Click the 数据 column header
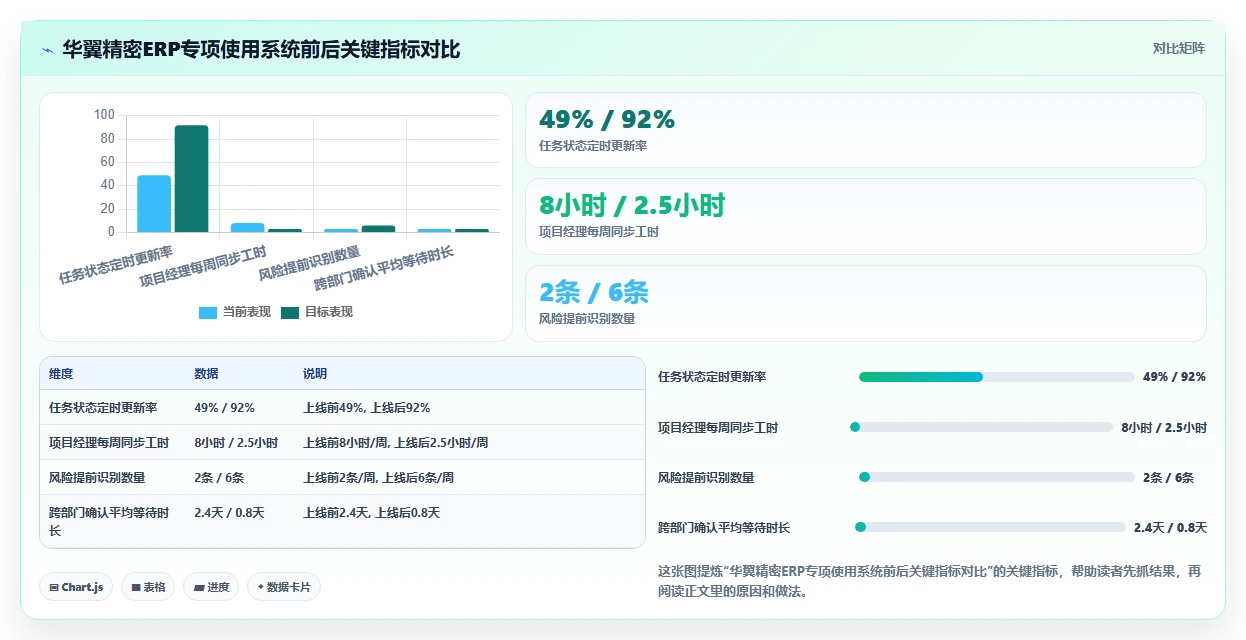The width and height of the screenshot is (1246, 640). [x=206, y=374]
